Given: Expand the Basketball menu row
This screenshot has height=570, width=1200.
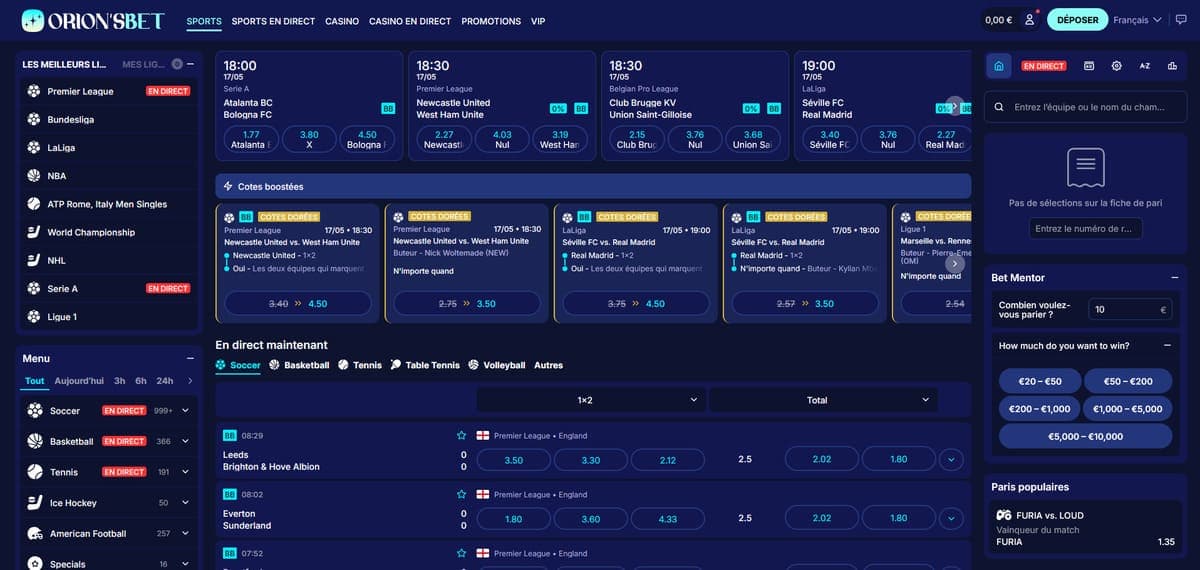Looking at the screenshot, I should point(186,441).
